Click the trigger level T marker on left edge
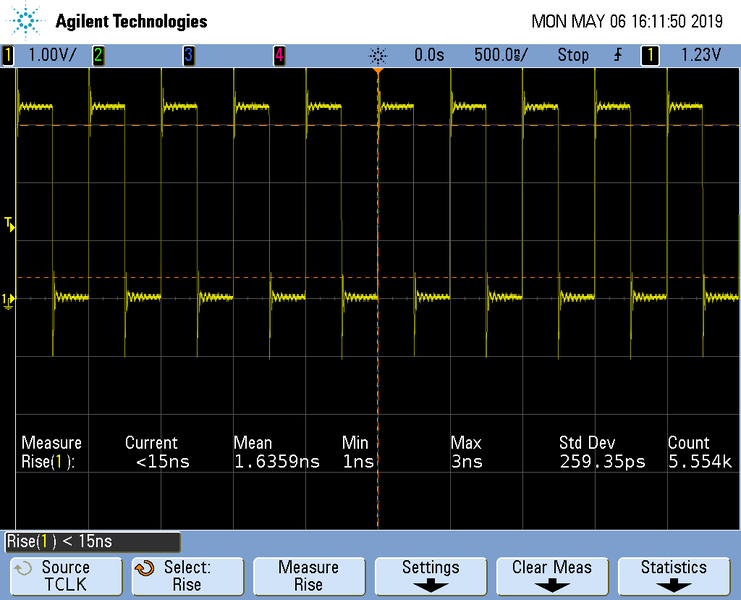This screenshot has height=600, width=741. tap(10, 226)
